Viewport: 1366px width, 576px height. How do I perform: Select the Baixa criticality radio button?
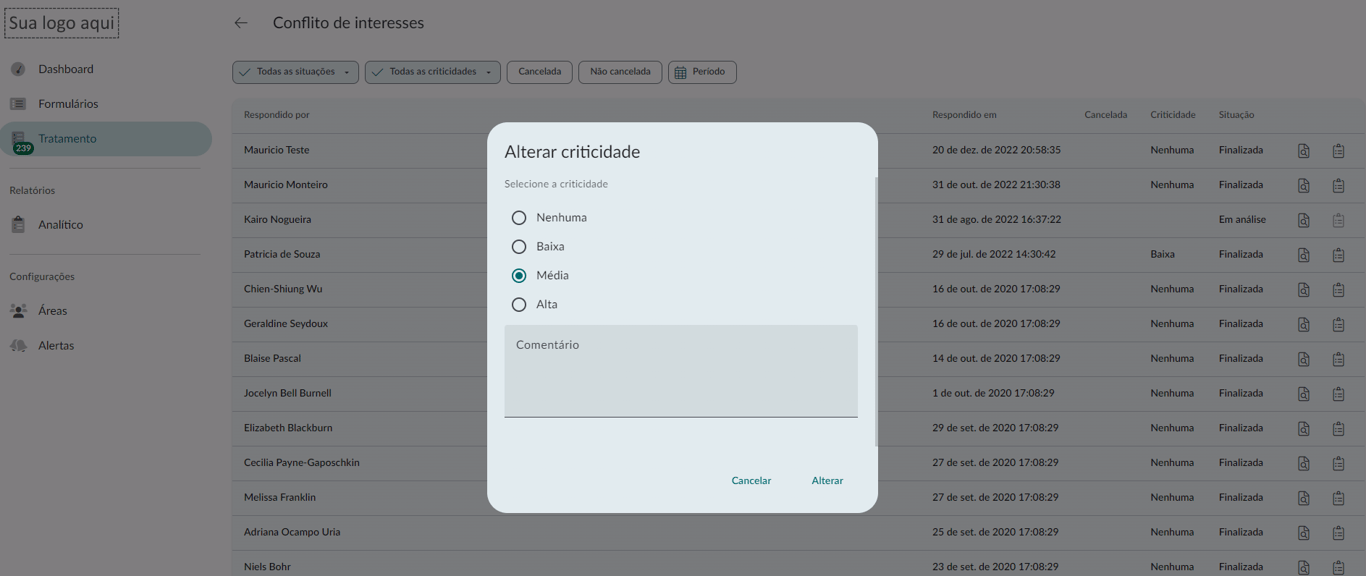(x=519, y=246)
